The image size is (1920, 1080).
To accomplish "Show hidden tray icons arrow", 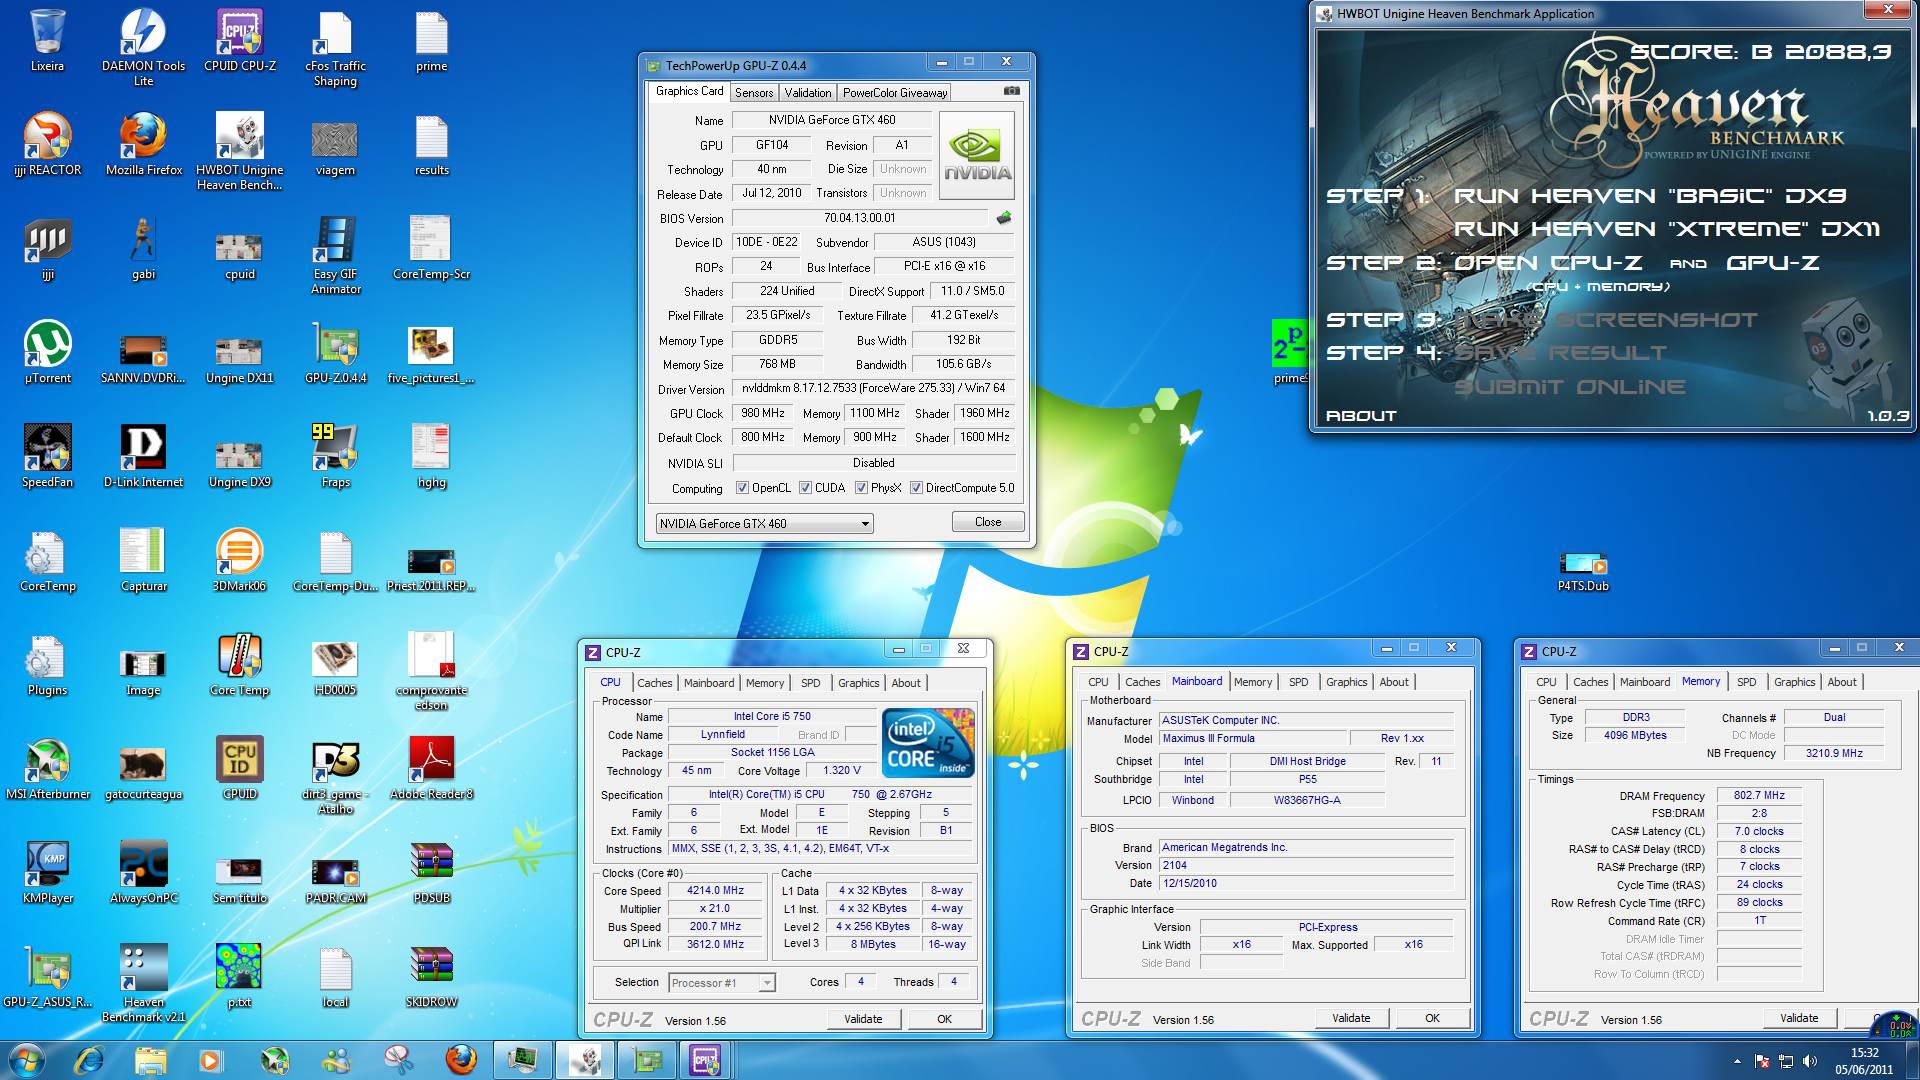I will coord(1737,1061).
